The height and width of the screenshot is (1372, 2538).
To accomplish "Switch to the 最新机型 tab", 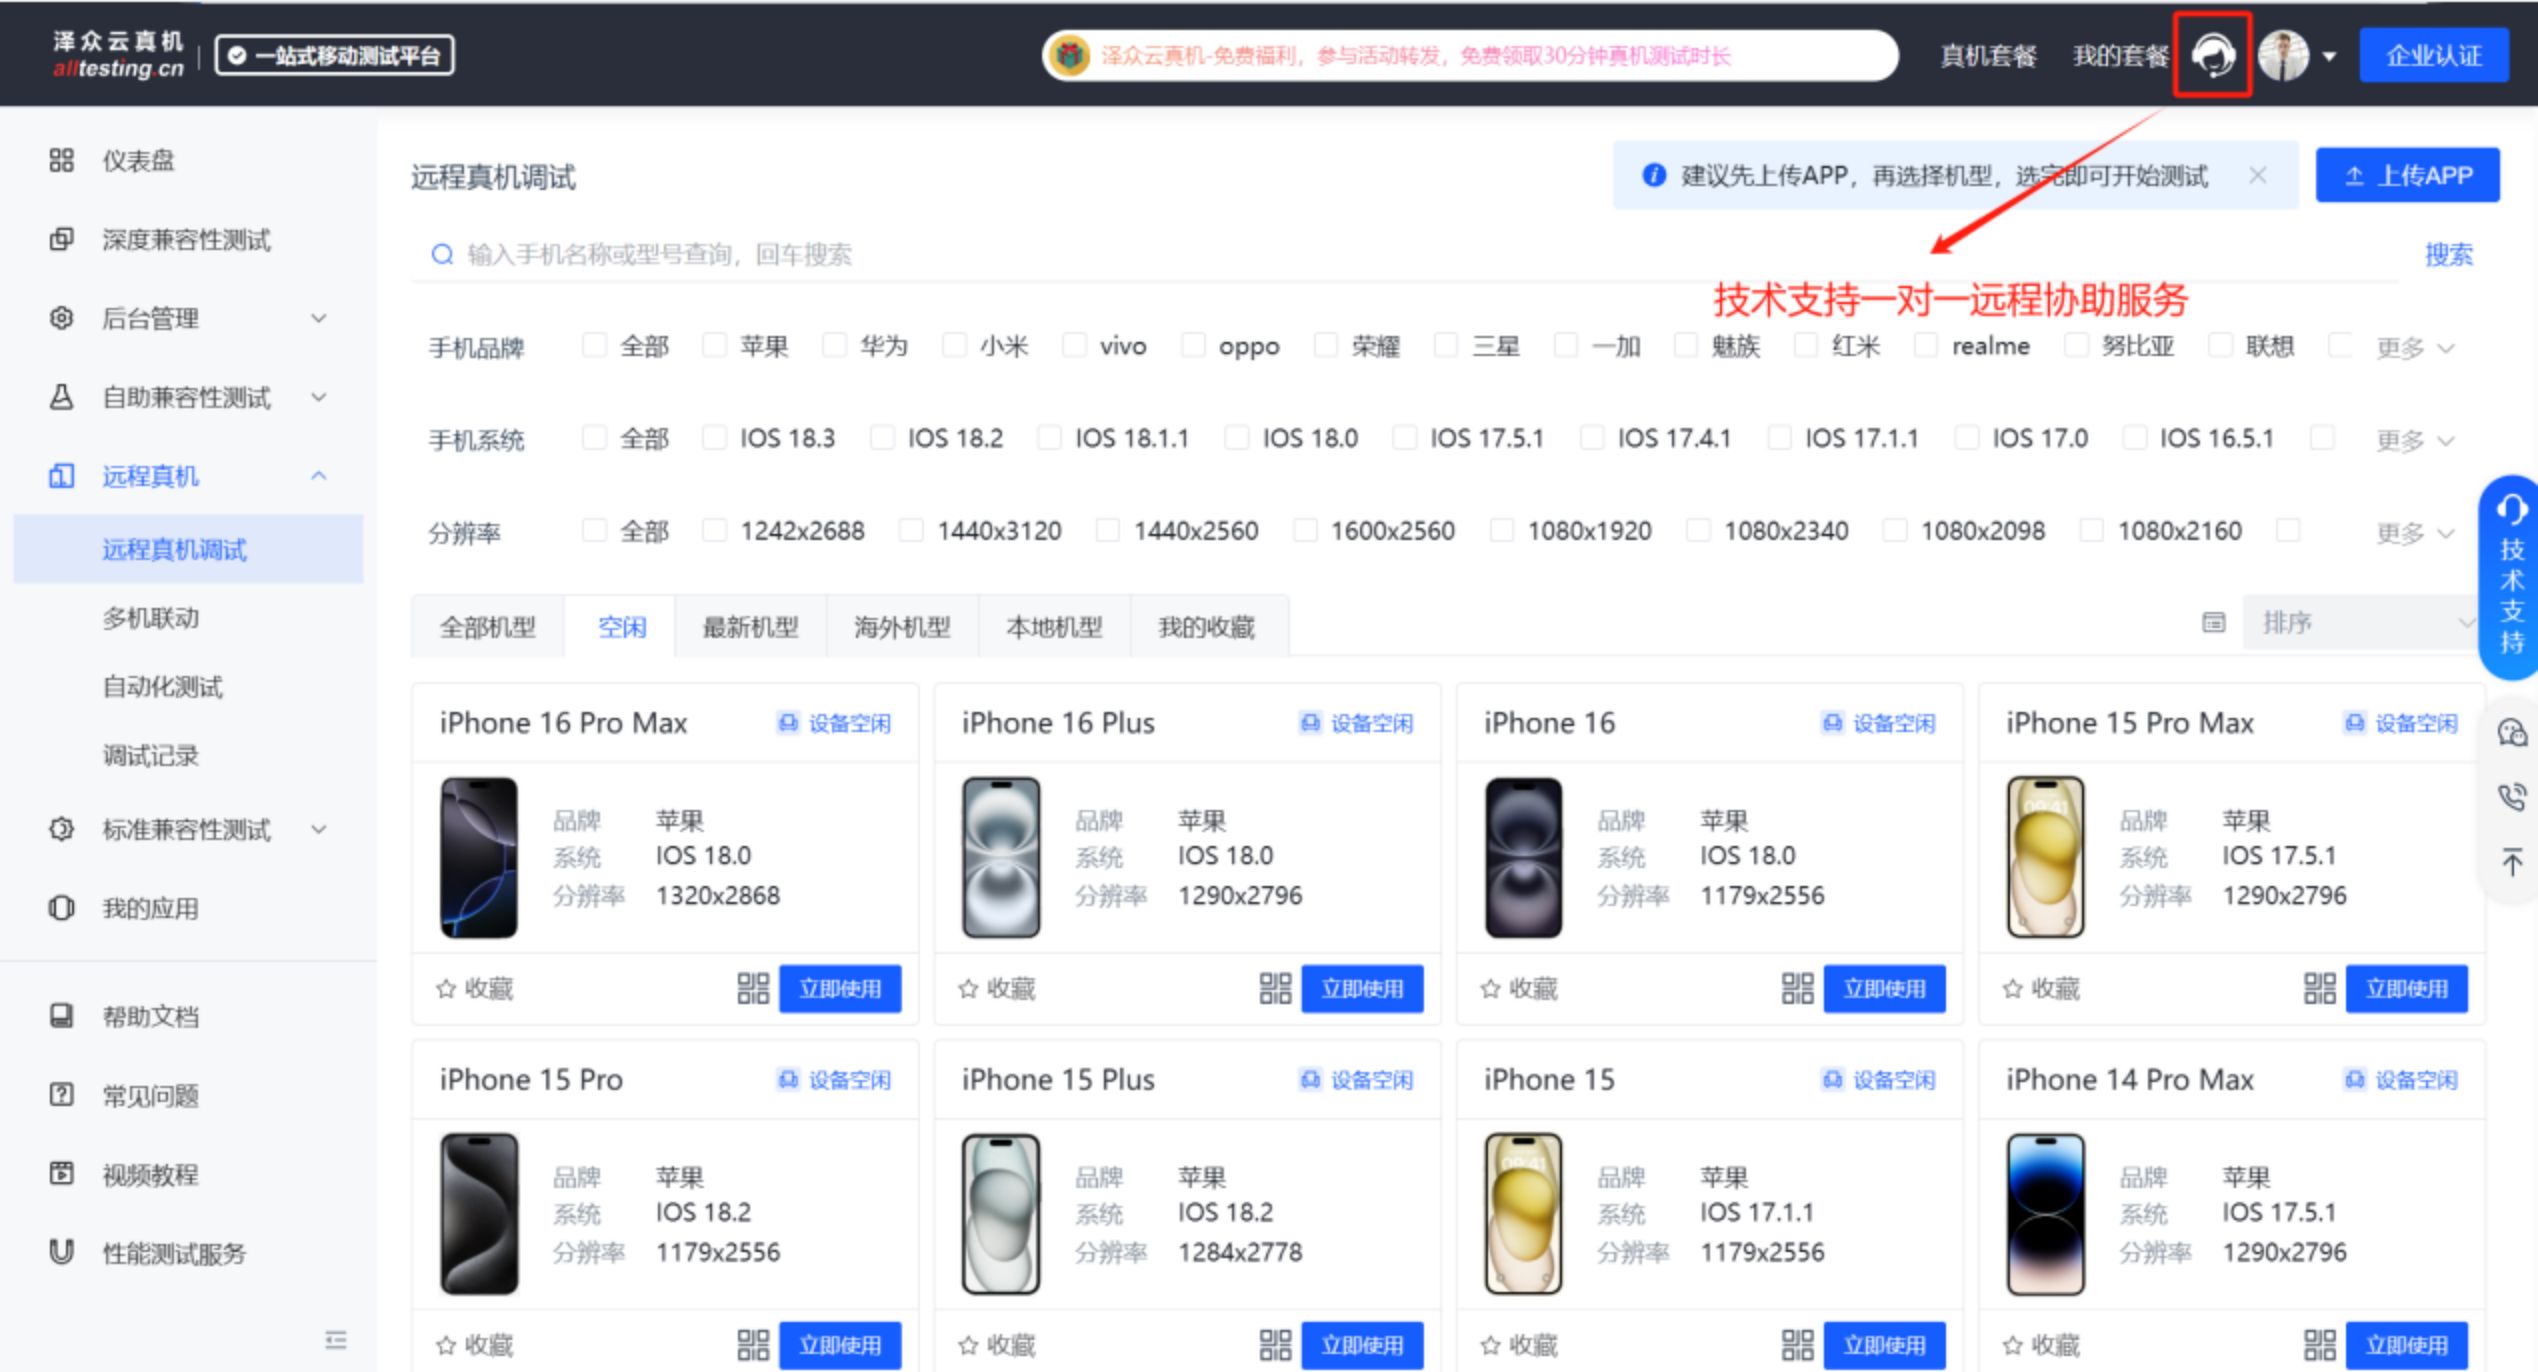I will pos(750,627).
